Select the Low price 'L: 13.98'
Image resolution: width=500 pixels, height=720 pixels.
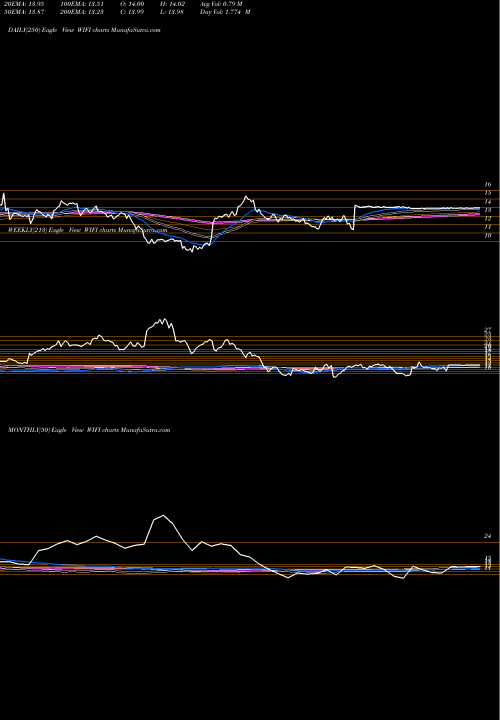[x=174, y=12]
